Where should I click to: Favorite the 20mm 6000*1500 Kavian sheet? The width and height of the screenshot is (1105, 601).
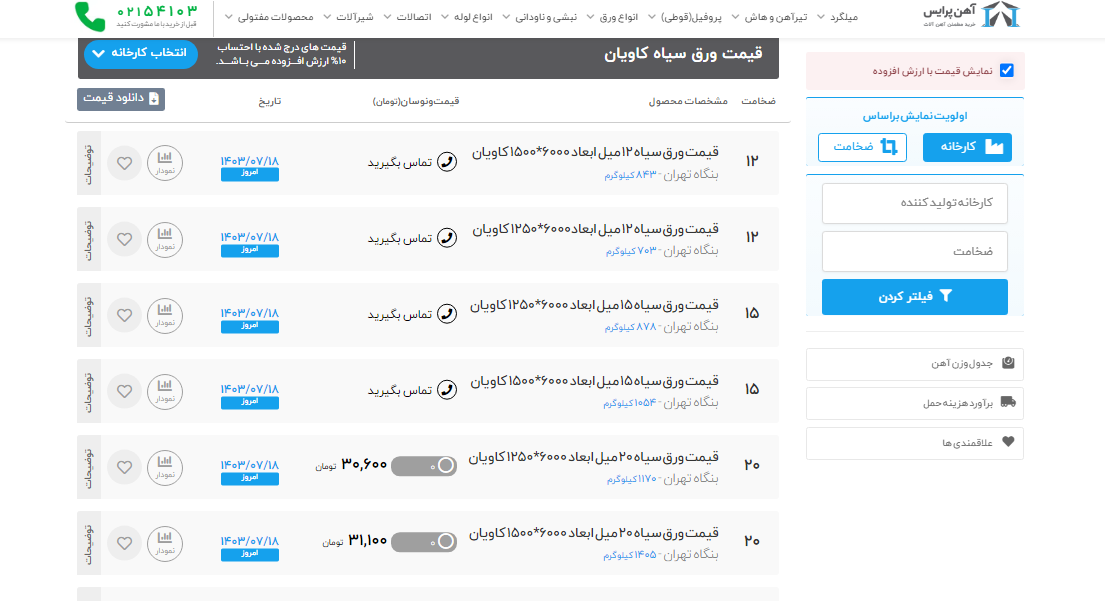[x=124, y=543]
